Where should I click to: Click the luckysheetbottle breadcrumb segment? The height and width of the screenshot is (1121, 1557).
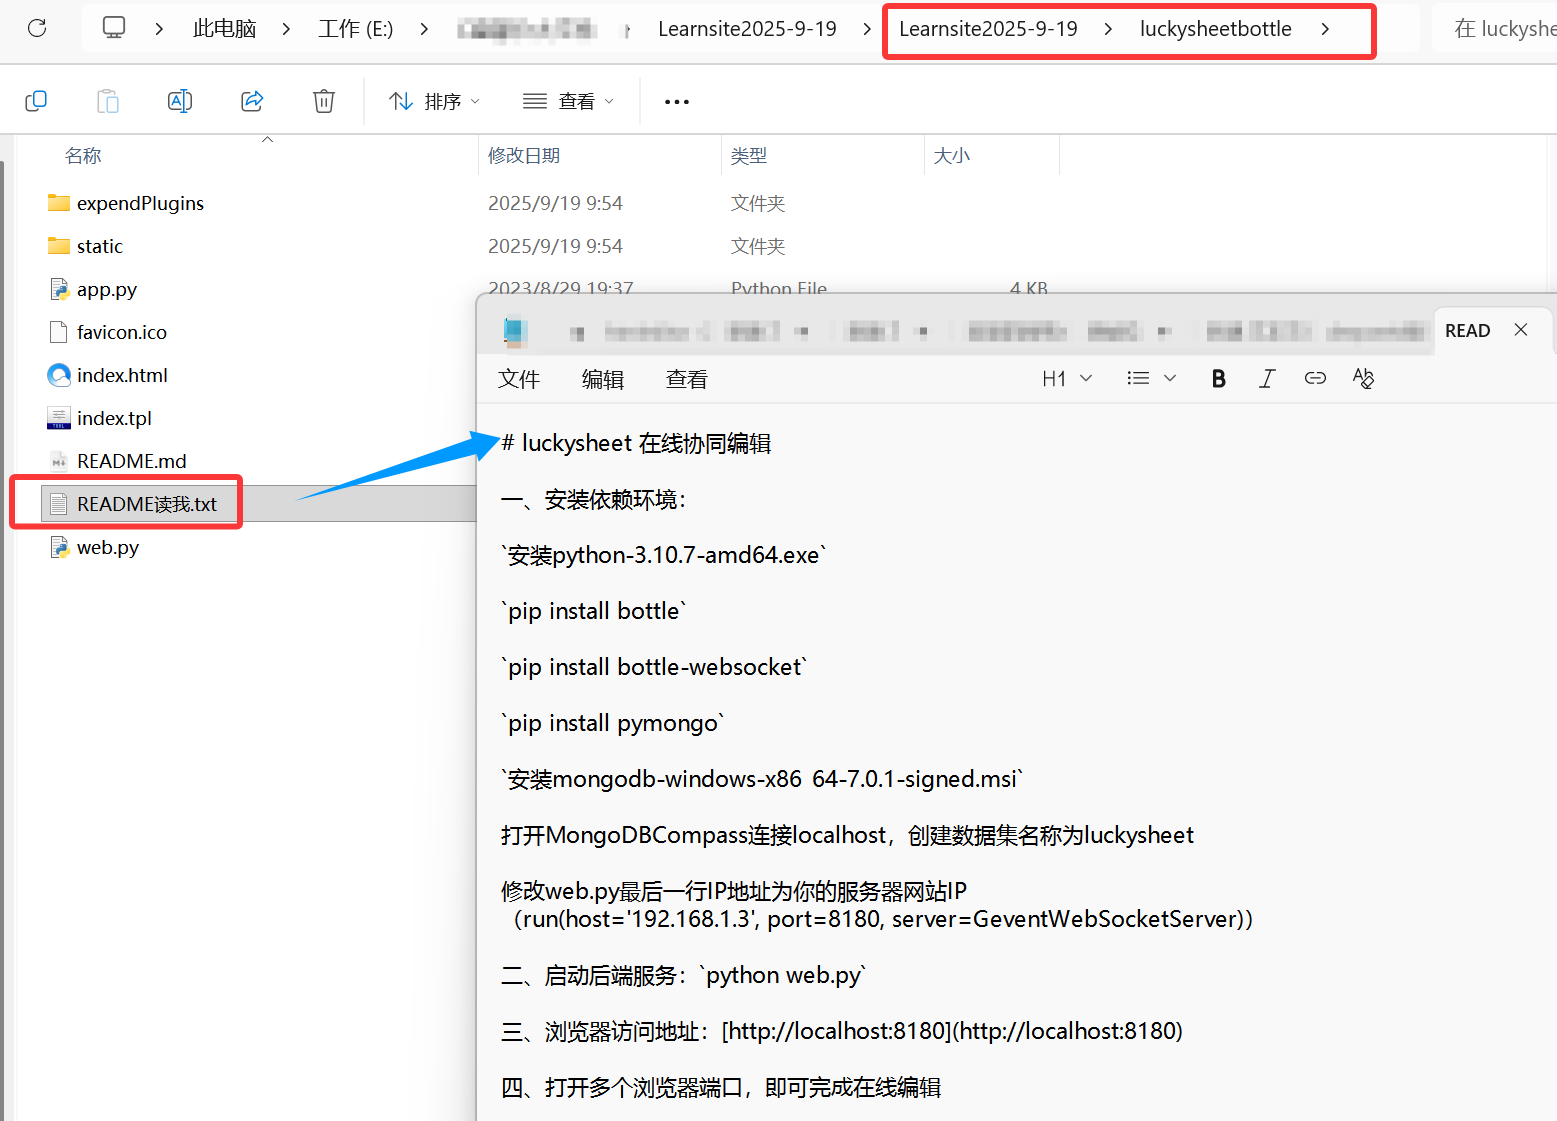pos(1215,29)
